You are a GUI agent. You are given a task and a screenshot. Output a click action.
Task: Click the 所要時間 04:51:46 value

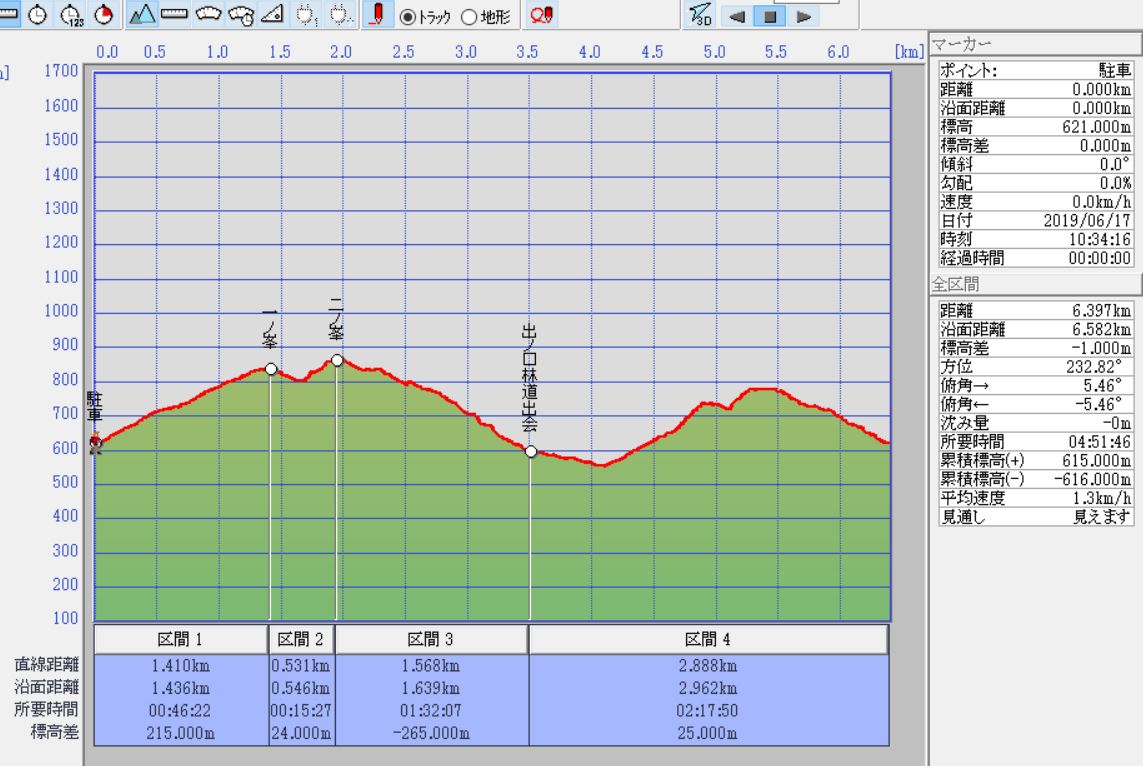(1100, 442)
